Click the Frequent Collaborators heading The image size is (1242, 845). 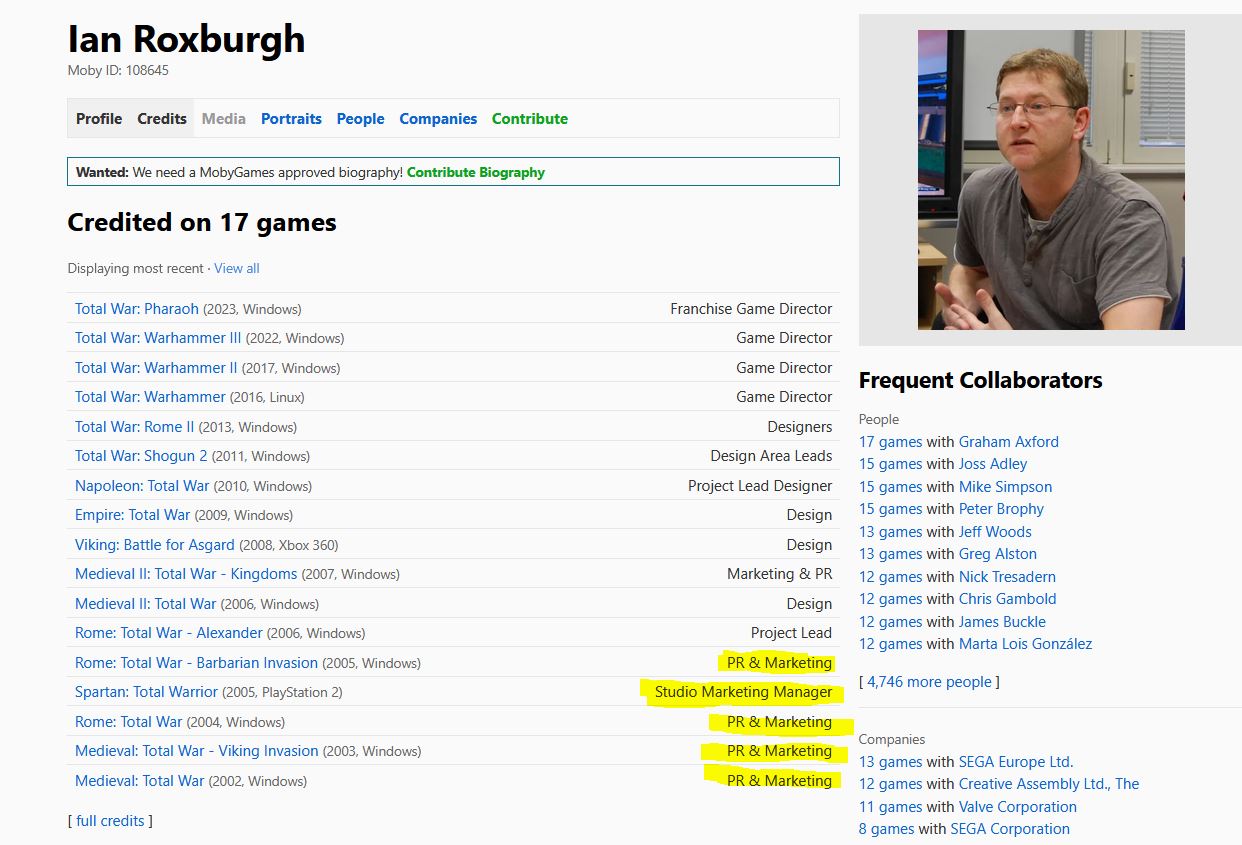[x=980, y=380]
